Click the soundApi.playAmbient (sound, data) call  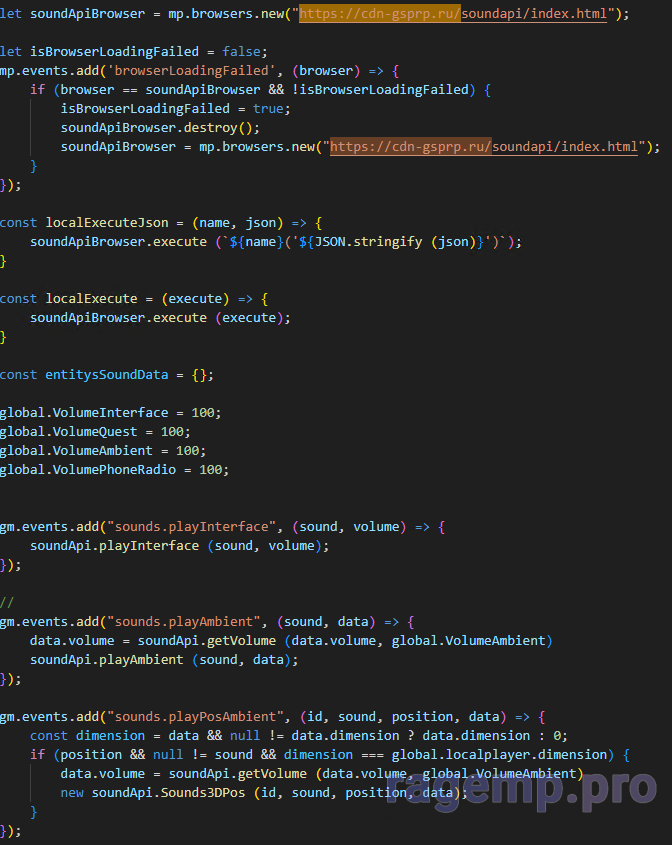click(x=164, y=660)
